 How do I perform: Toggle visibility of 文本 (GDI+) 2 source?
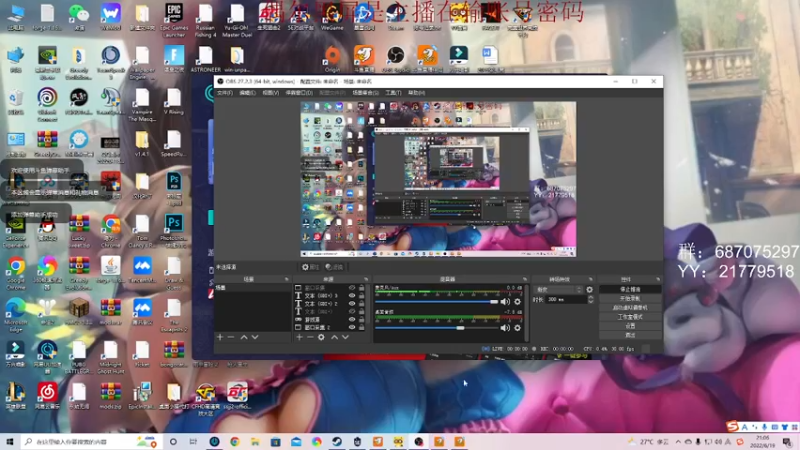[x=352, y=304]
